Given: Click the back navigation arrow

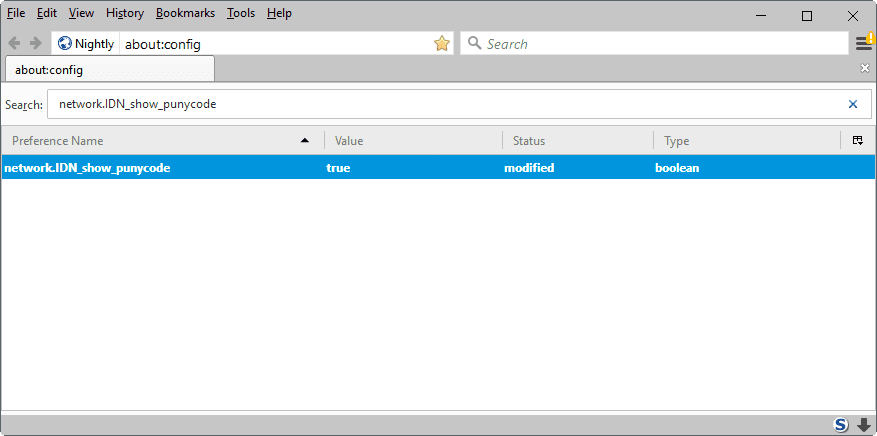Looking at the screenshot, I should 15,44.
